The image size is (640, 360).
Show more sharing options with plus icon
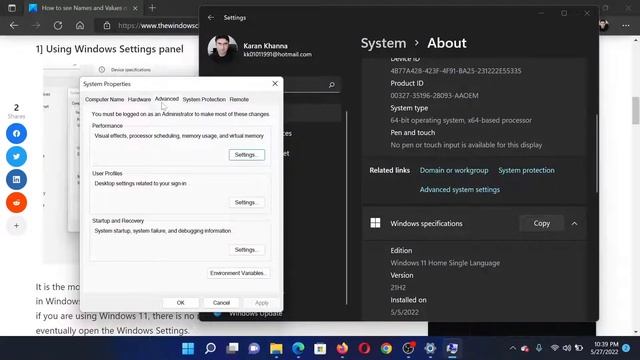16,225
